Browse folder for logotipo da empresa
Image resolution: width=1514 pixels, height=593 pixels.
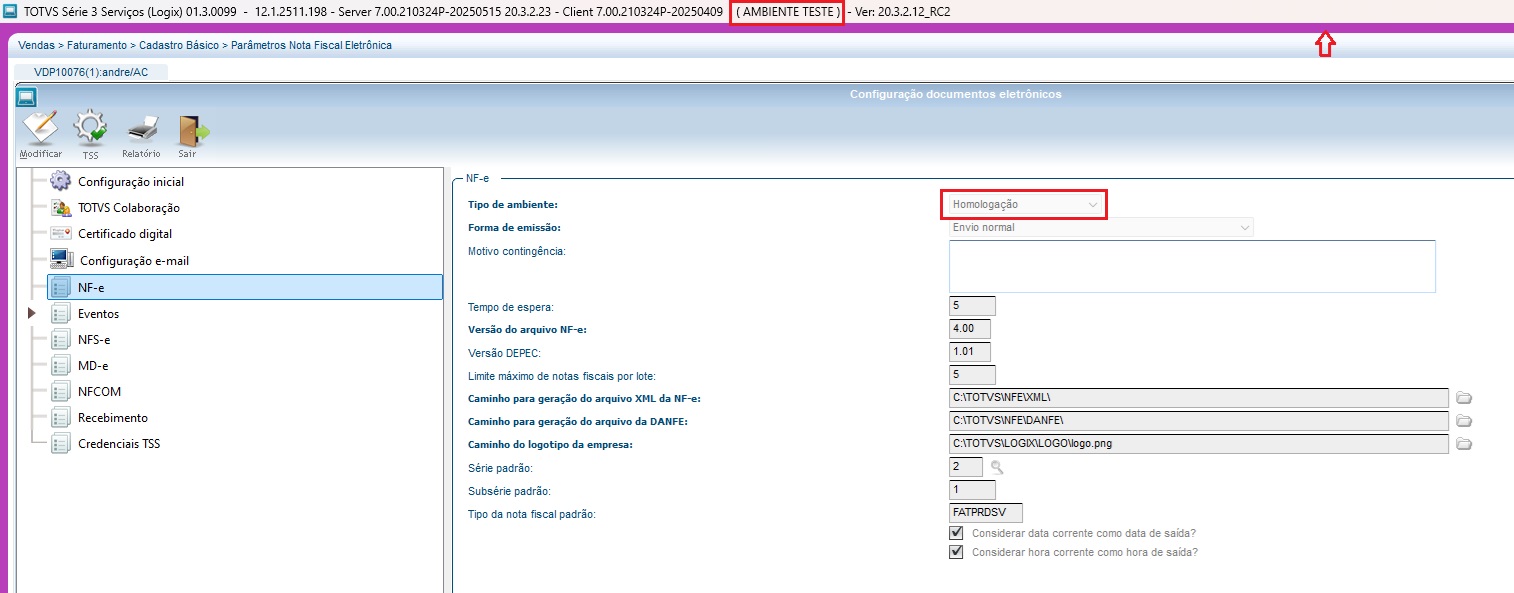[1465, 444]
